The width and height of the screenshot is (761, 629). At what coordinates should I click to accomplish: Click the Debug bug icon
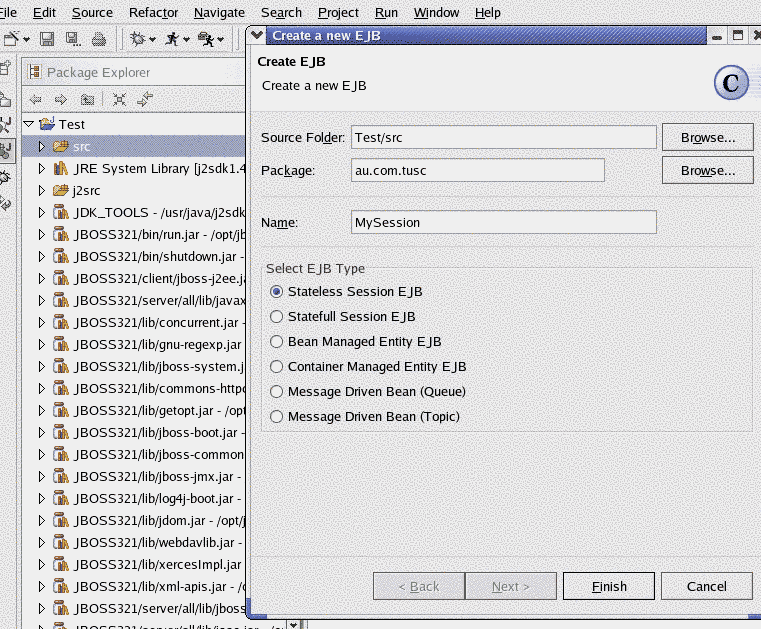(137, 39)
